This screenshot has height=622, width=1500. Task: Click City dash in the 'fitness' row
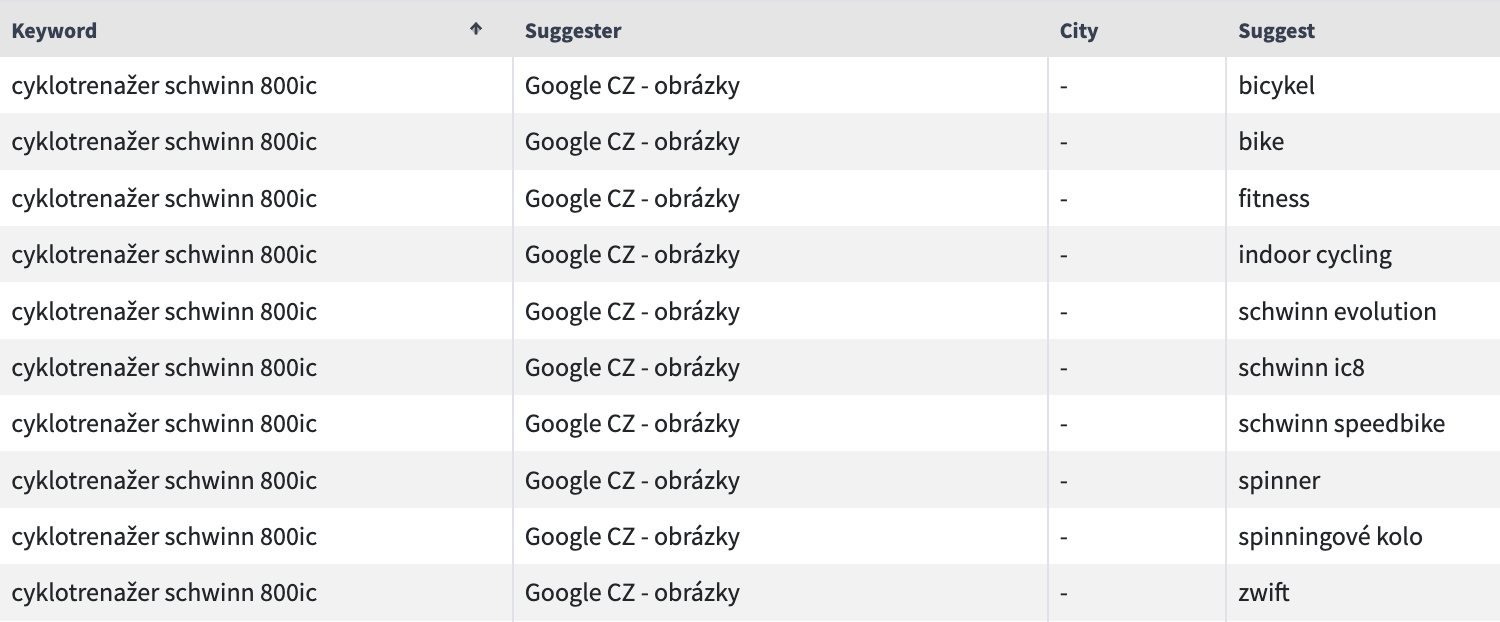click(x=1064, y=198)
